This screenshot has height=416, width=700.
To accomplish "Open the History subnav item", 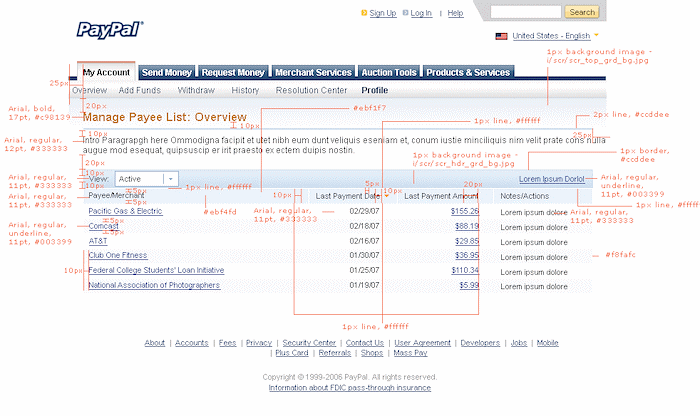I will (245, 90).
